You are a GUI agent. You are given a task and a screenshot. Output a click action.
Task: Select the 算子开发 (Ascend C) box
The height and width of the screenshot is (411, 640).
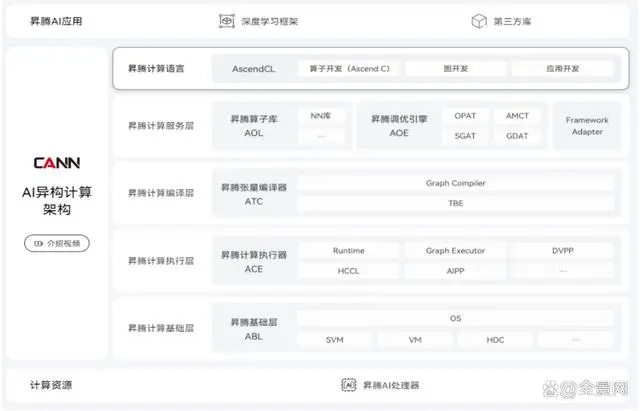349,69
